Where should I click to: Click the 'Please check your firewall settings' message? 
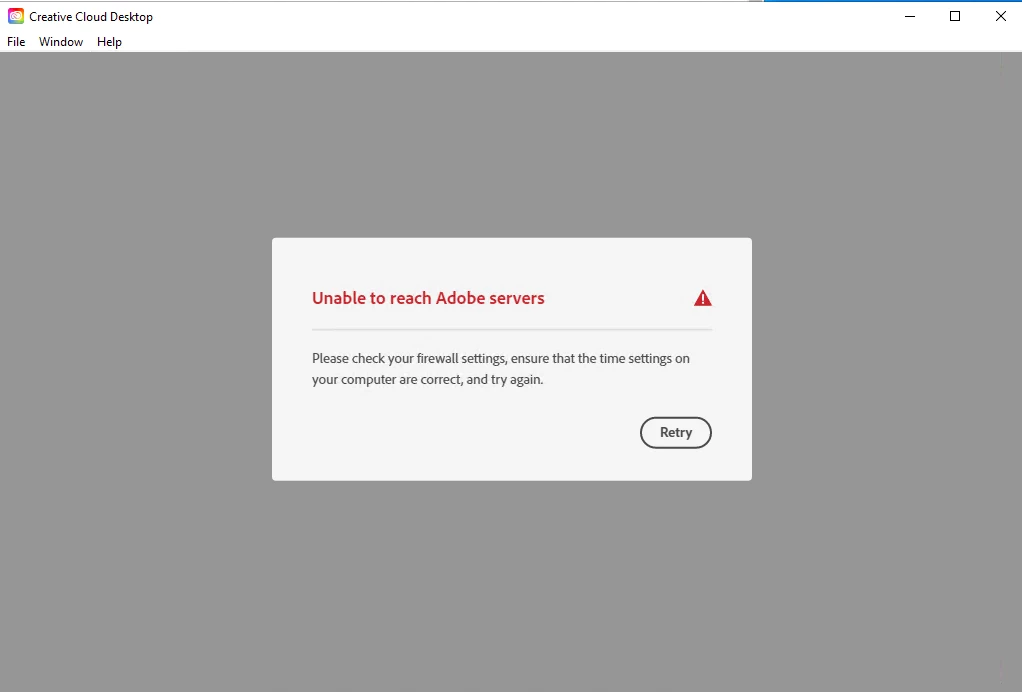pyautogui.click(x=501, y=369)
